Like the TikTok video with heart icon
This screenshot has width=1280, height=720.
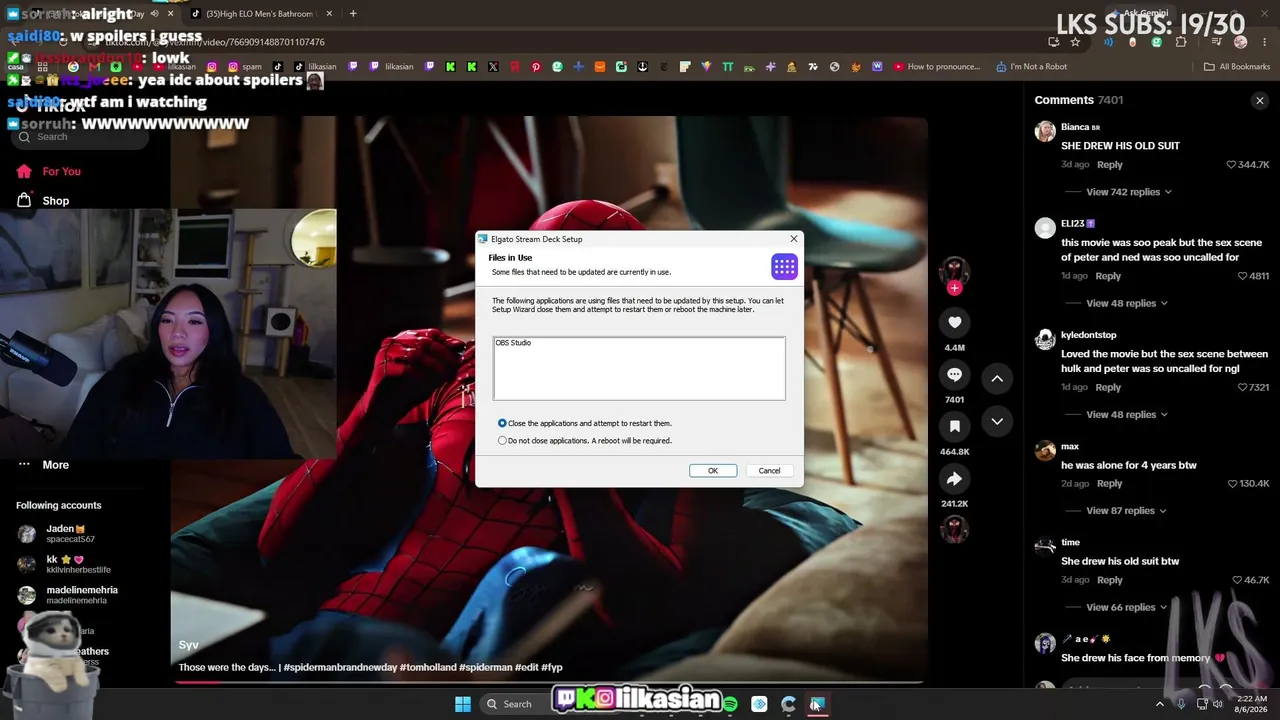tap(954, 322)
